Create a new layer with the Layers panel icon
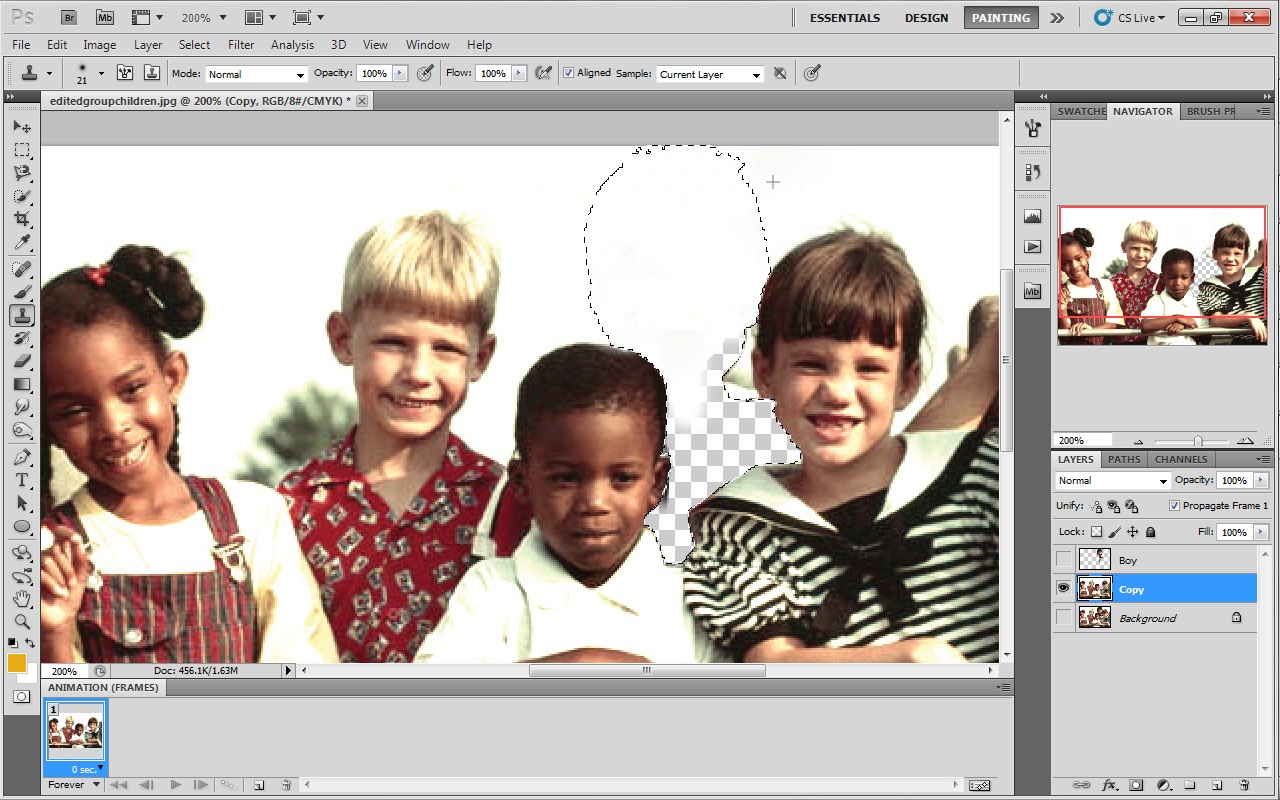This screenshot has width=1280, height=800. click(1217, 785)
